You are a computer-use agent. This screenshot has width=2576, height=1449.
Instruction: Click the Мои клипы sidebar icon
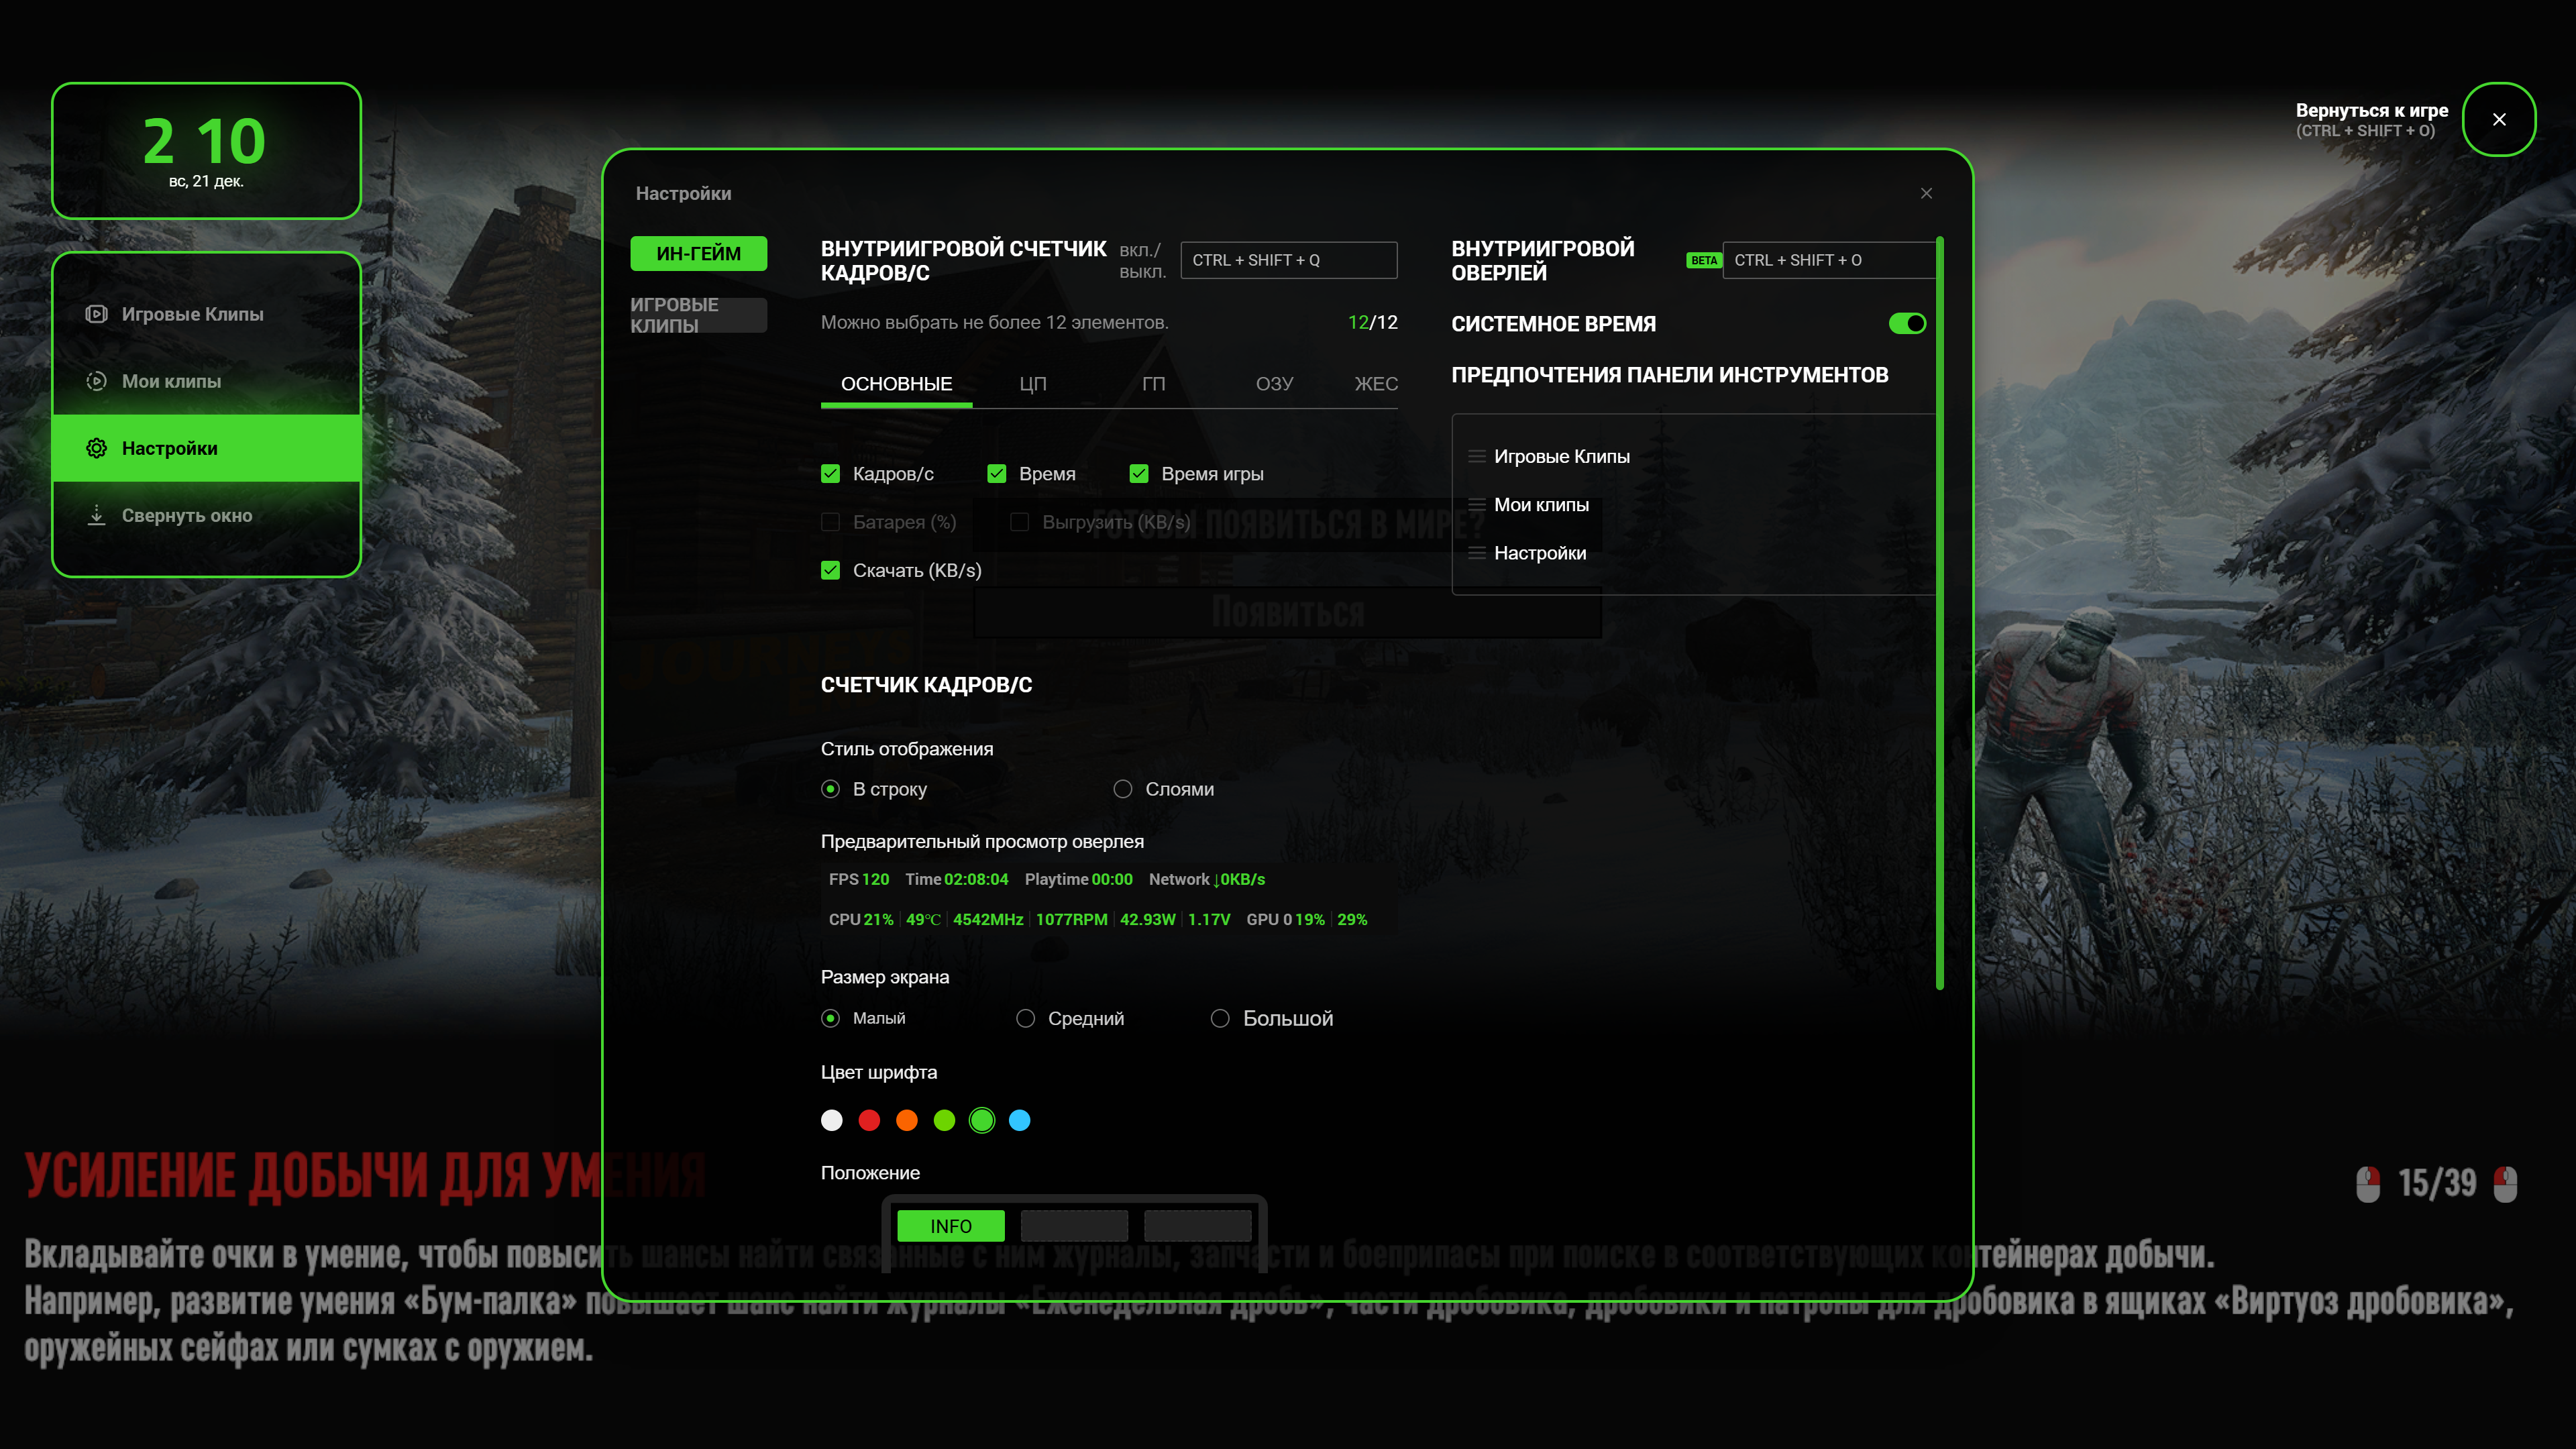point(96,381)
